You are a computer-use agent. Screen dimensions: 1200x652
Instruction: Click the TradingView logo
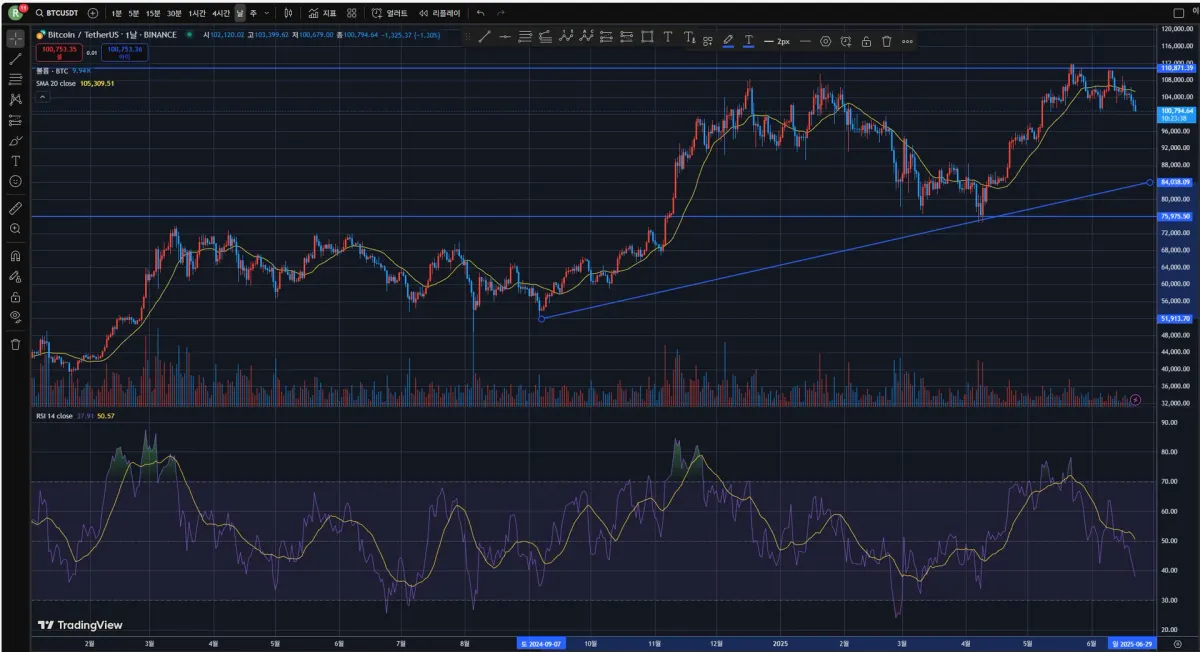pos(80,625)
